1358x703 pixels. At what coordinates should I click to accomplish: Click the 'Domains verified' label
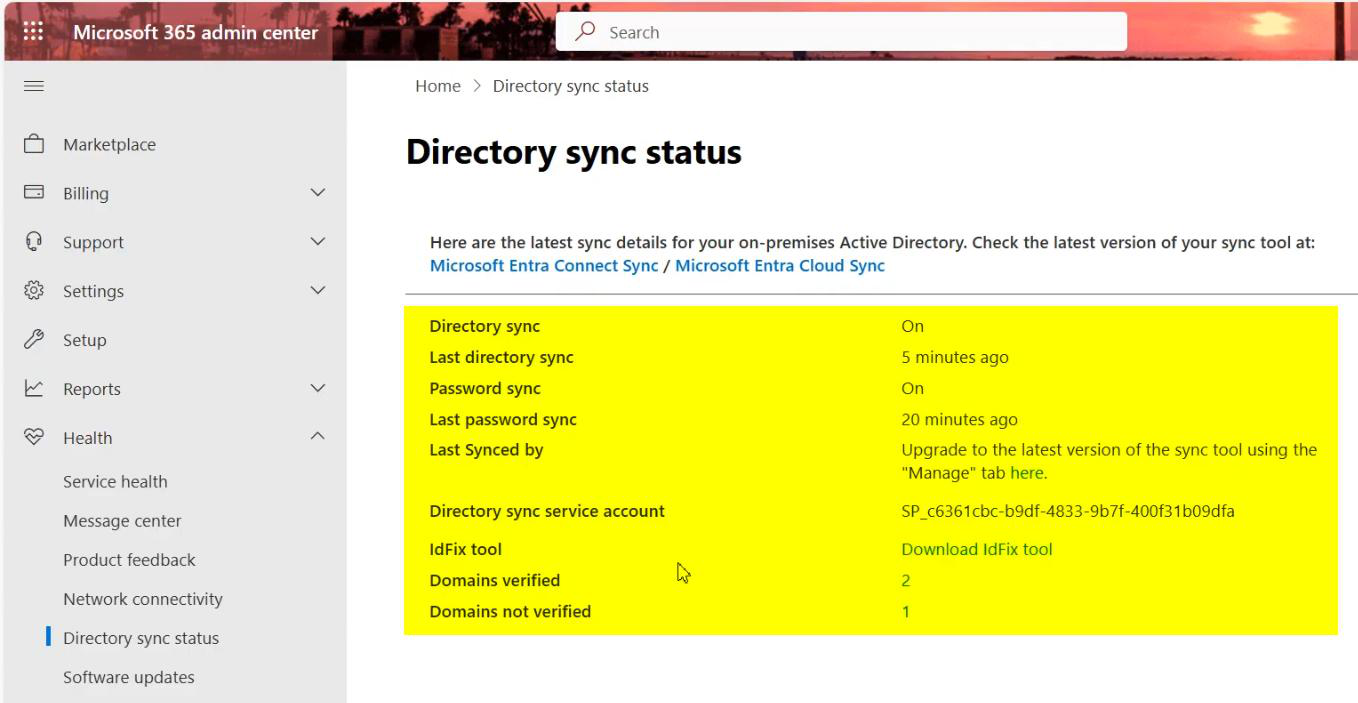494,580
